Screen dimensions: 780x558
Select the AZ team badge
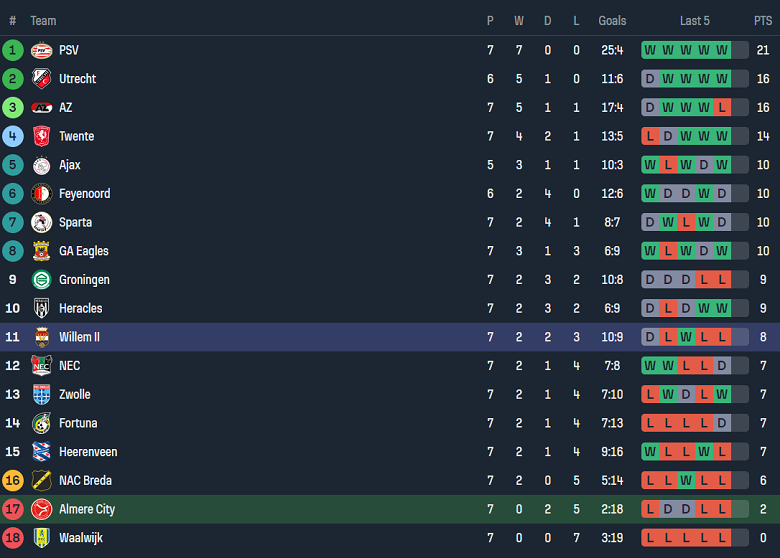tap(41, 108)
